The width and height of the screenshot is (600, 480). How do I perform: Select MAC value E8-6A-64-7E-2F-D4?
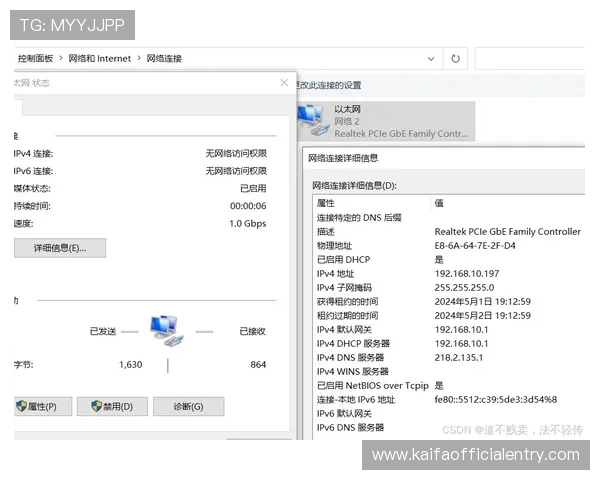[475, 246]
